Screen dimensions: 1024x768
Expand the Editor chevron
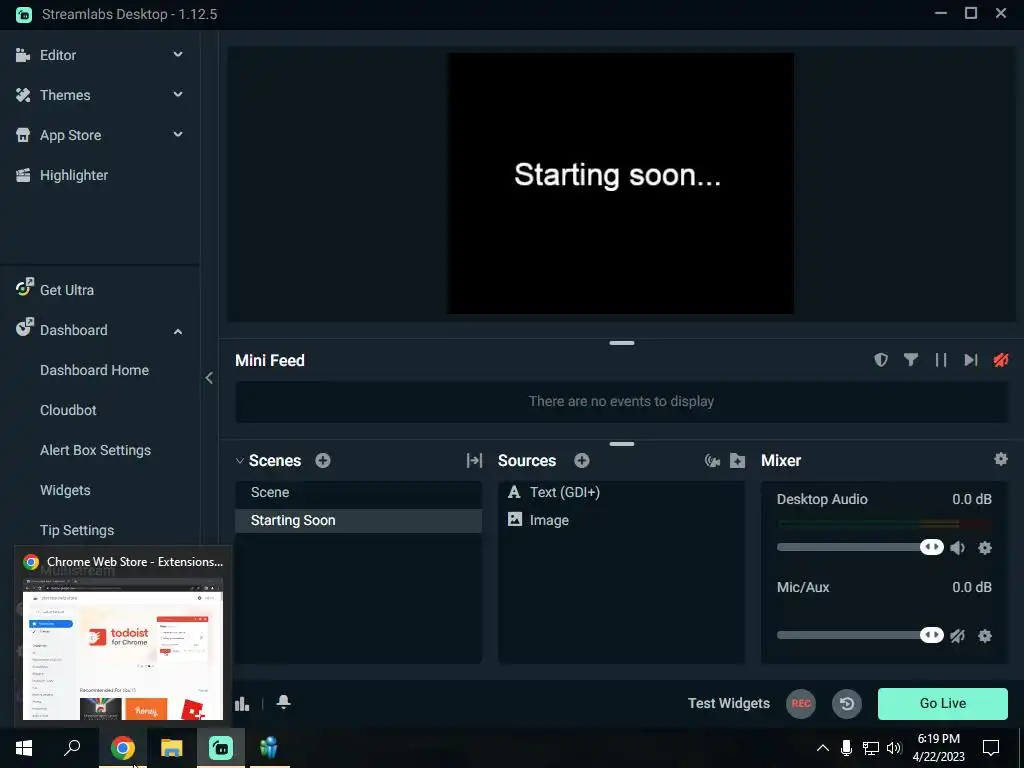click(x=178, y=55)
